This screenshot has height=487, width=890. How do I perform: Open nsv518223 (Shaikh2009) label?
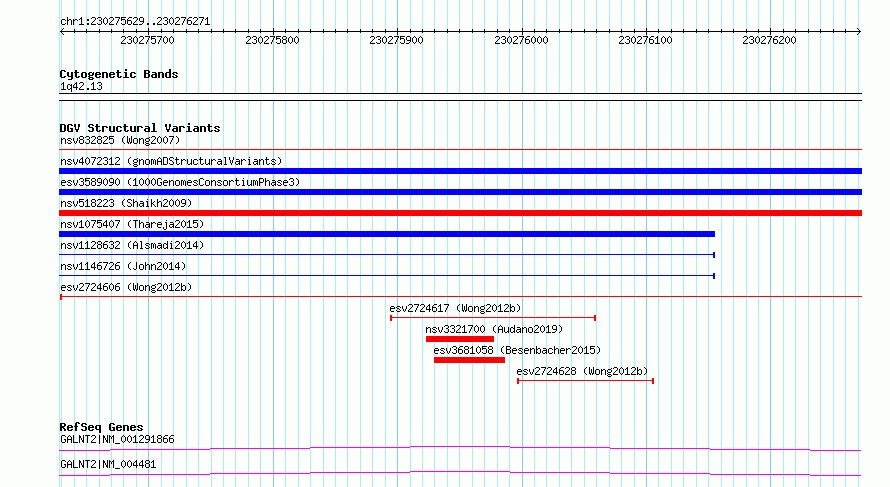pos(126,203)
